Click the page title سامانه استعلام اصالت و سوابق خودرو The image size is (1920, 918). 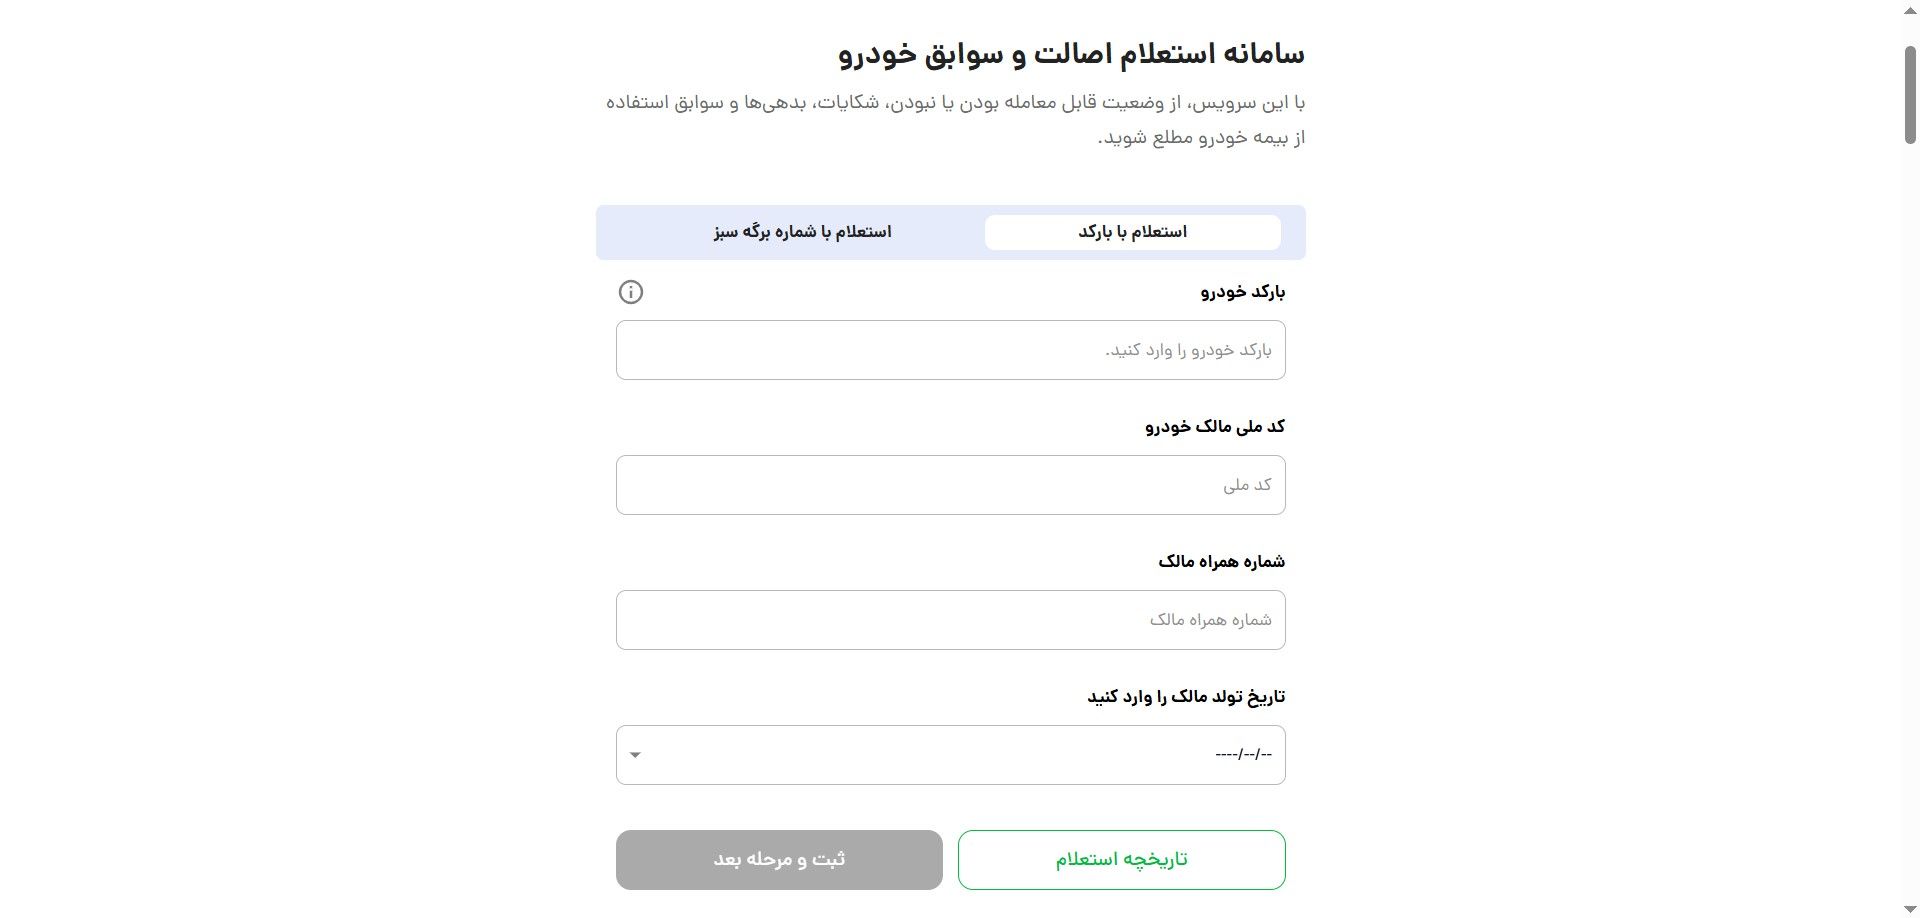pyautogui.click(x=1072, y=52)
